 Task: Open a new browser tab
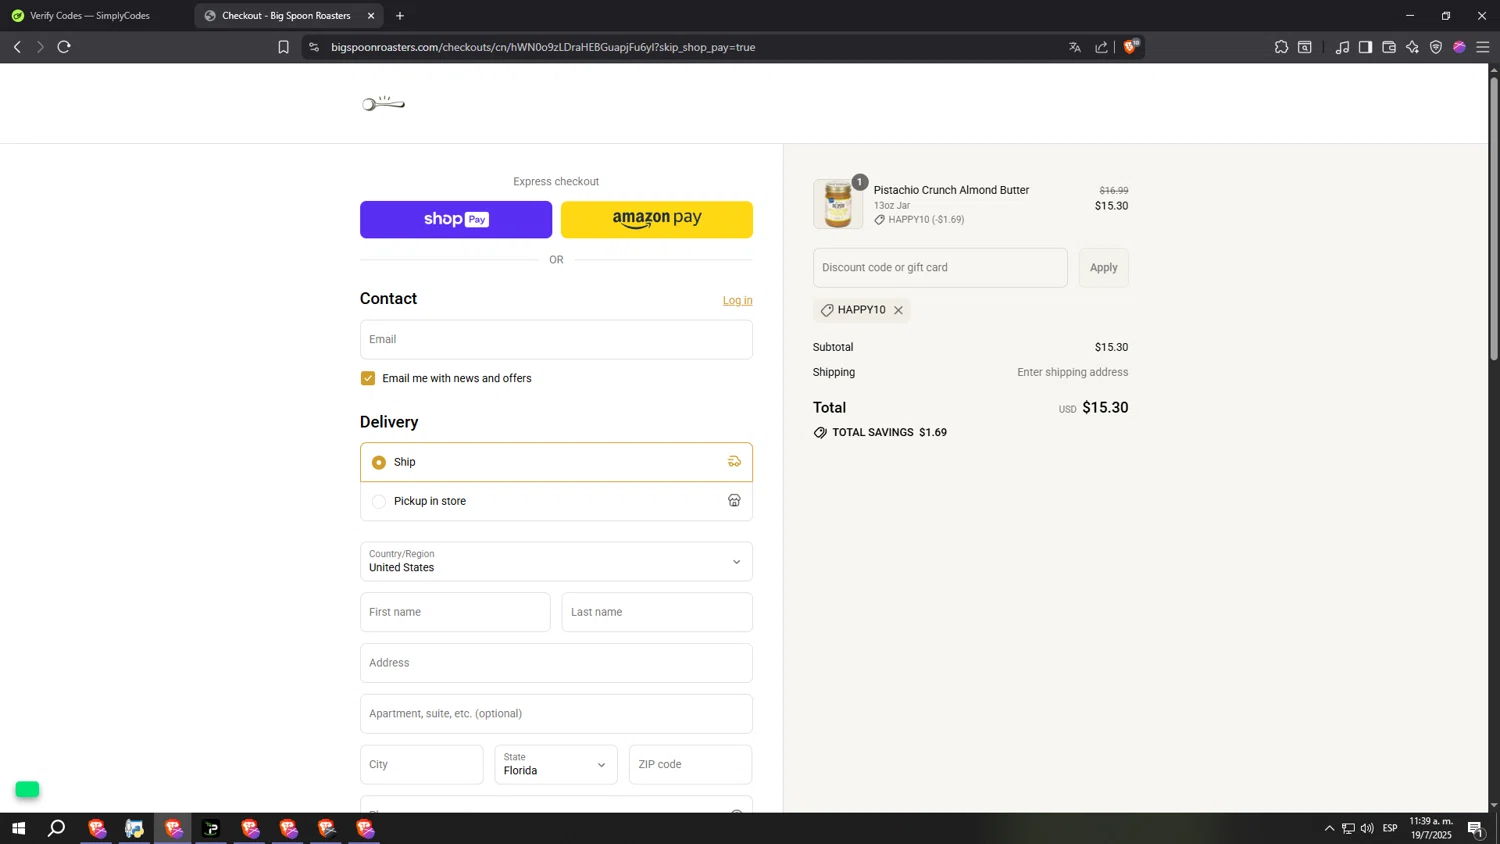[x=400, y=16]
